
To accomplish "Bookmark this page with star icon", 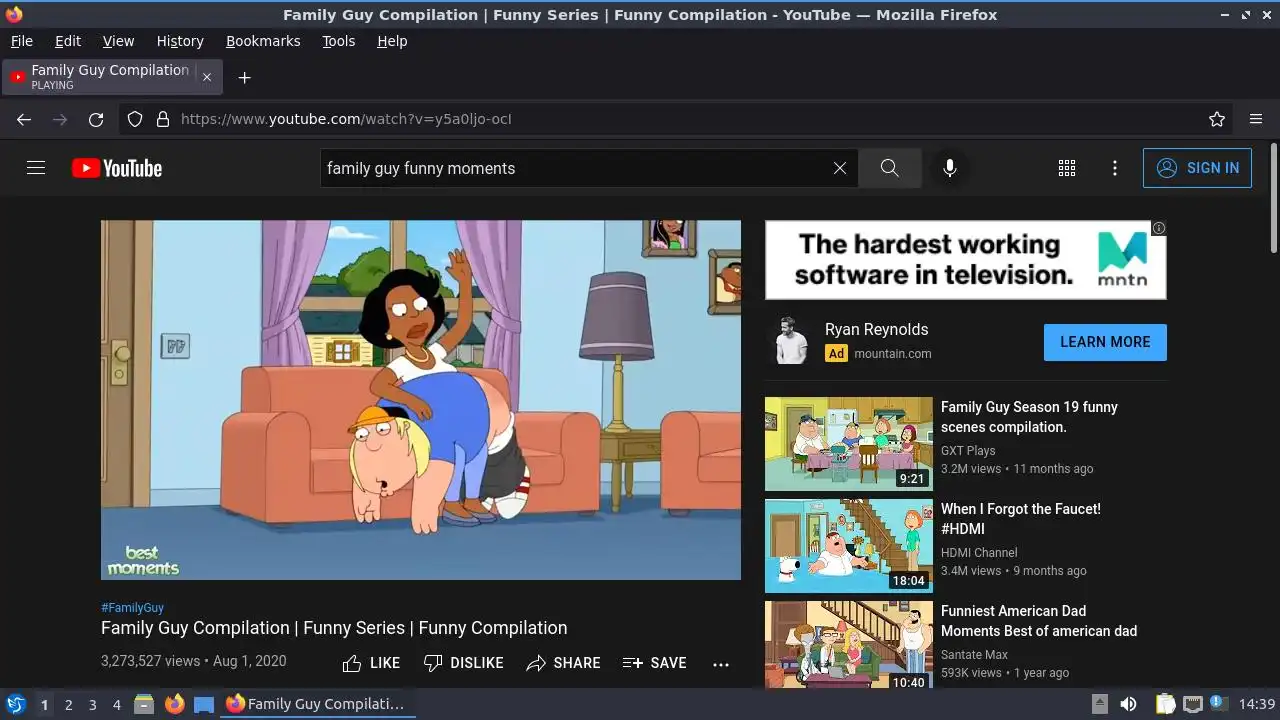I will (1217, 119).
